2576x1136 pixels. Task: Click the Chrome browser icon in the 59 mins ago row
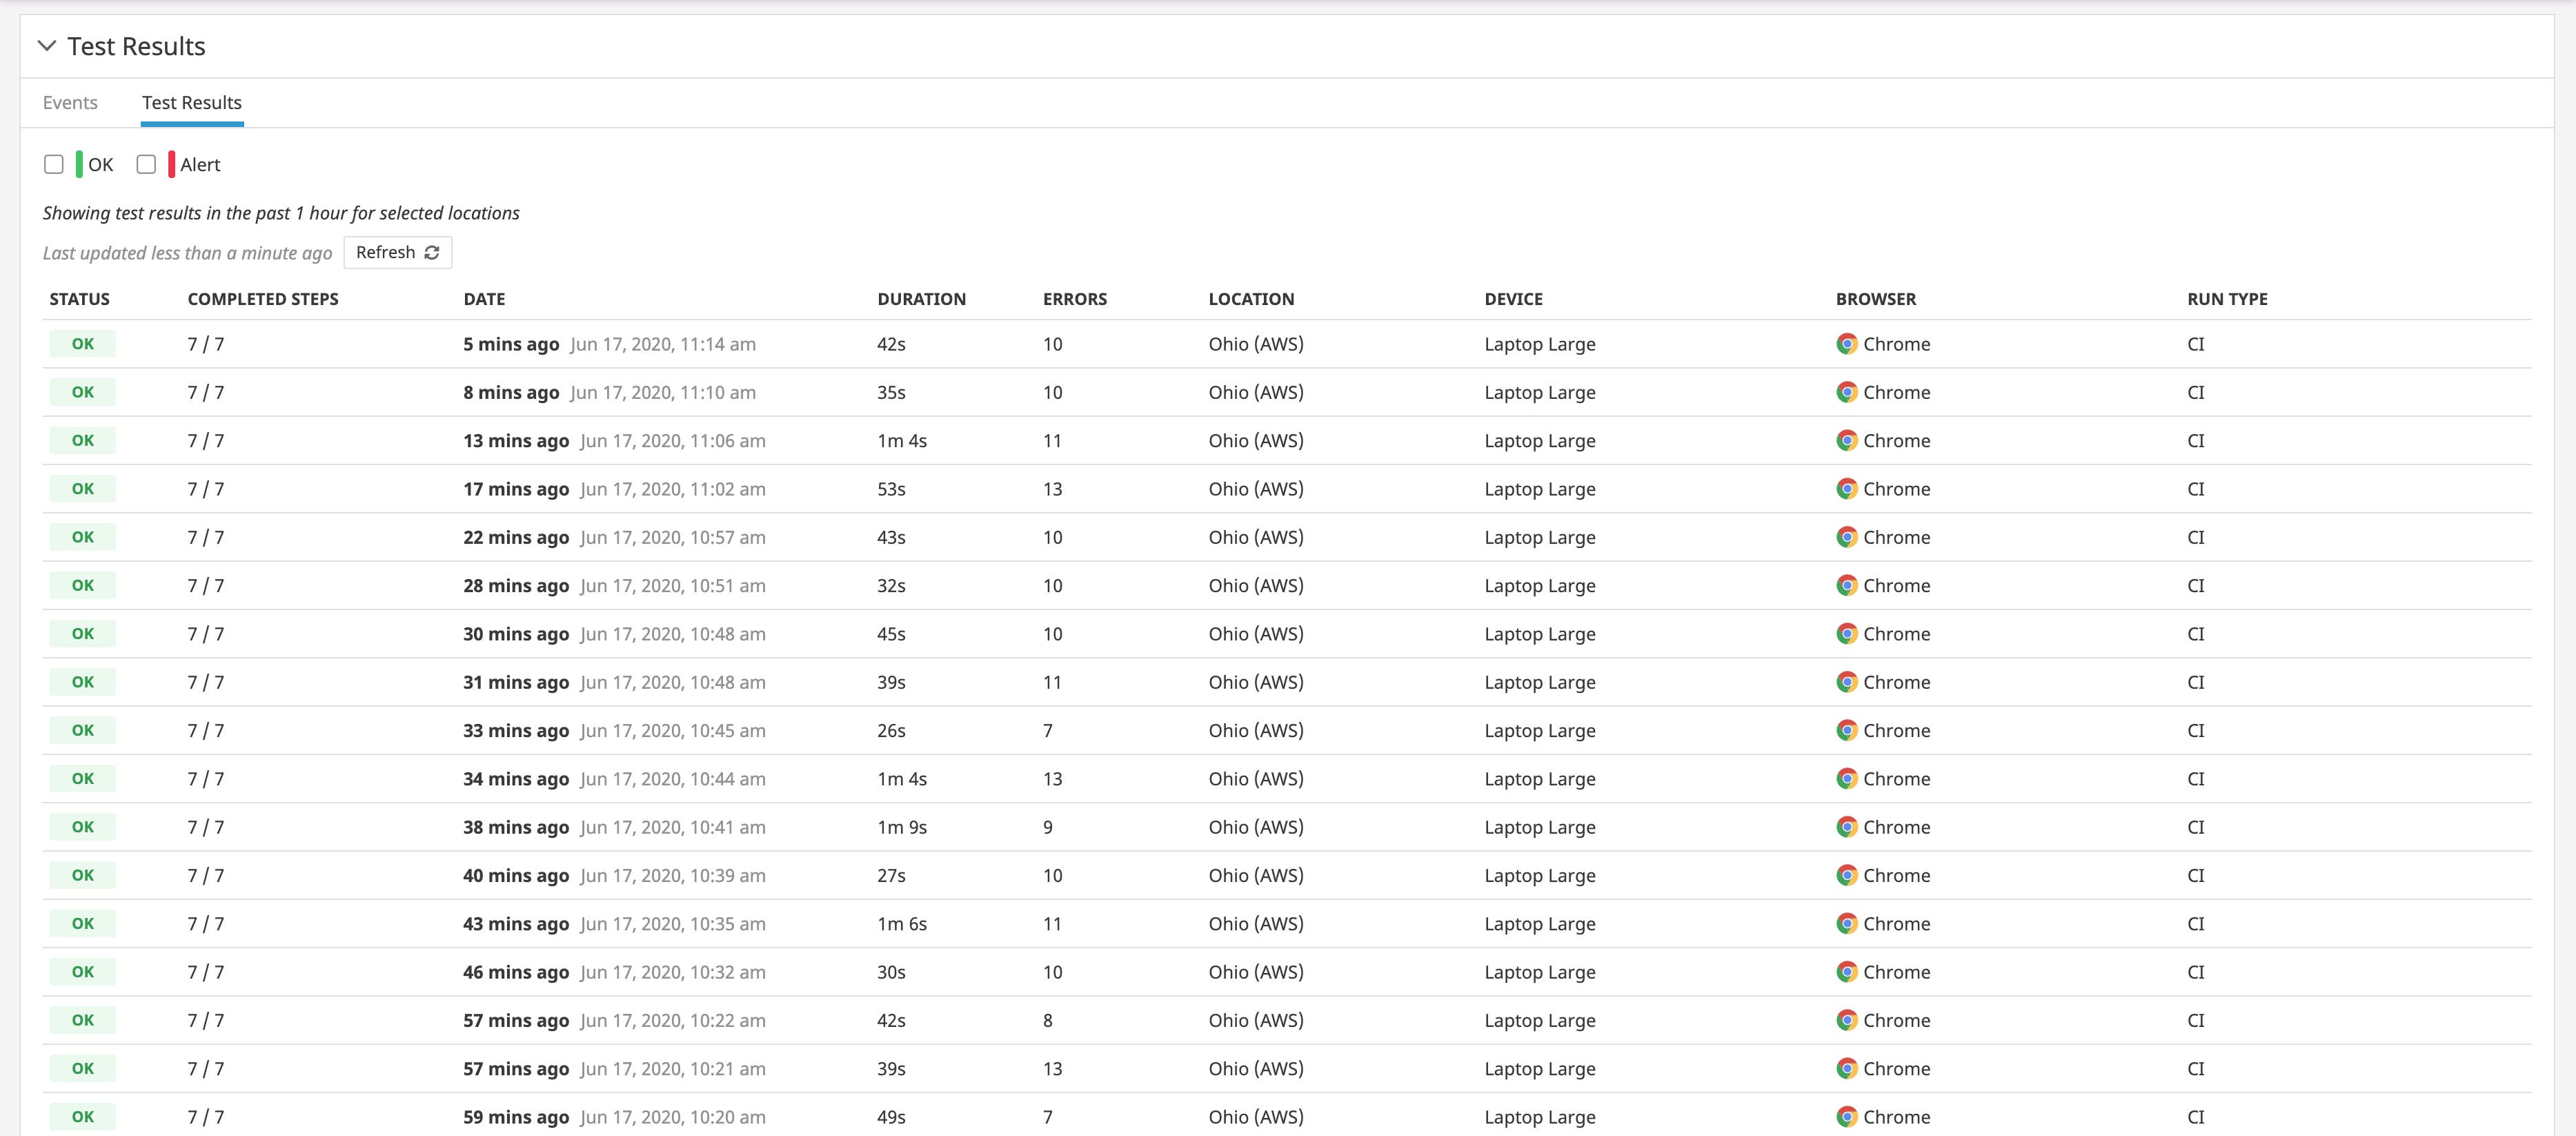pos(1847,1116)
